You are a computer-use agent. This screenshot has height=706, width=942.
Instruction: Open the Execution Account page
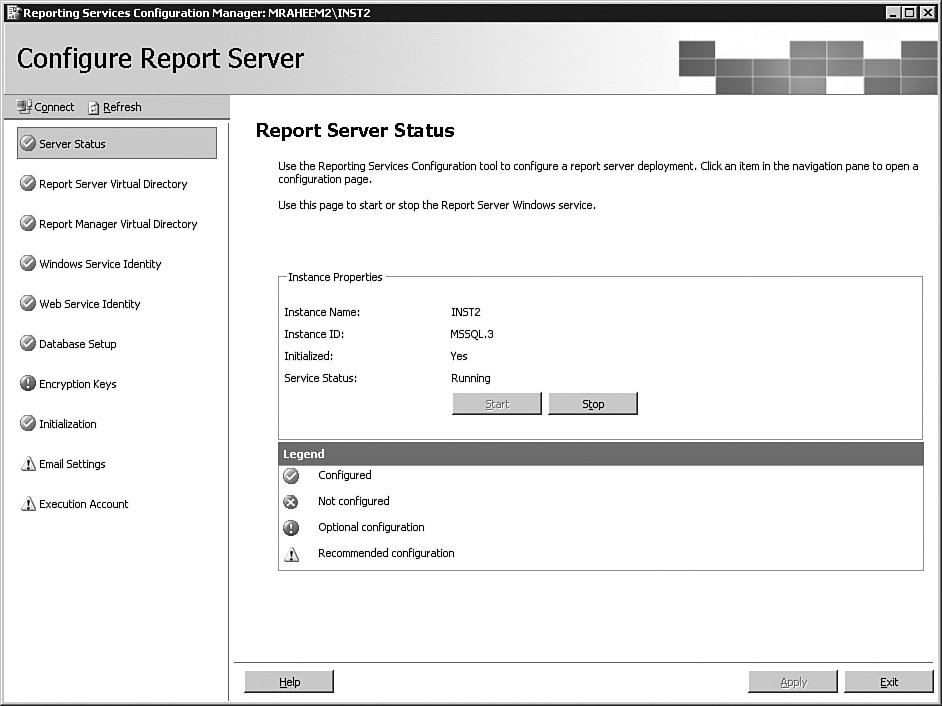(84, 504)
